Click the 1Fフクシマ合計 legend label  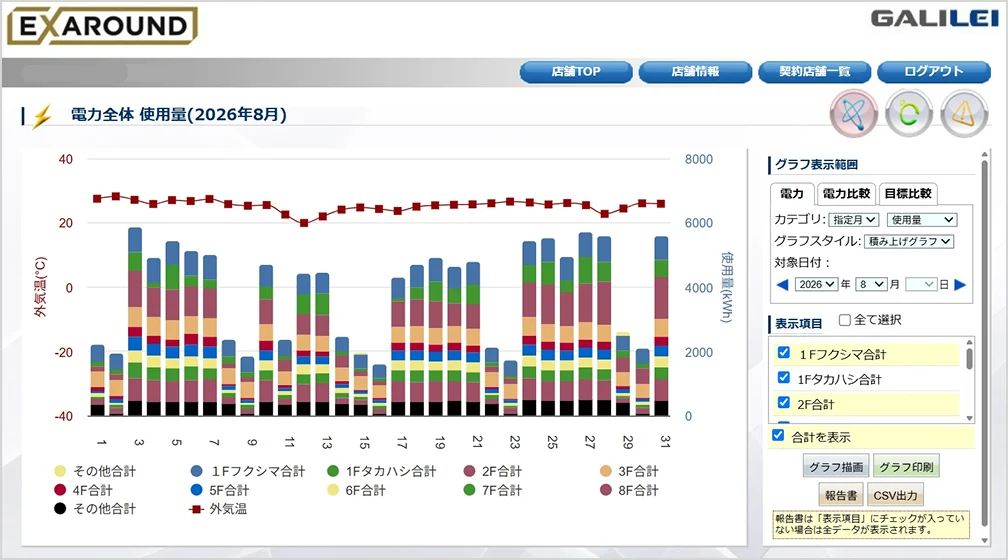point(258,471)
